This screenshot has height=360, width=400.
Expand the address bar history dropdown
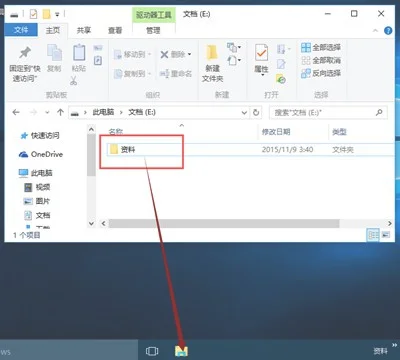[x=244, y=113]
